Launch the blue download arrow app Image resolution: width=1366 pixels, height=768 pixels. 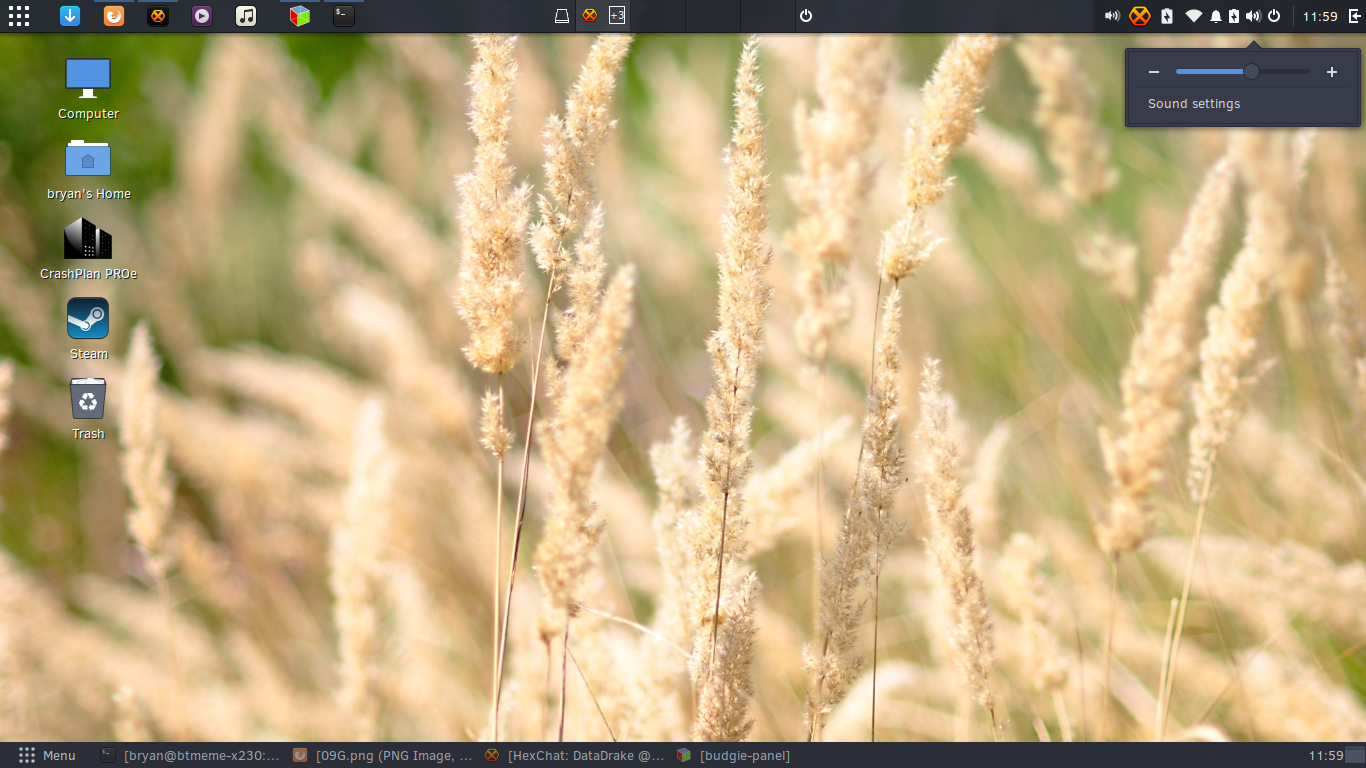click(x=69, y=16)
